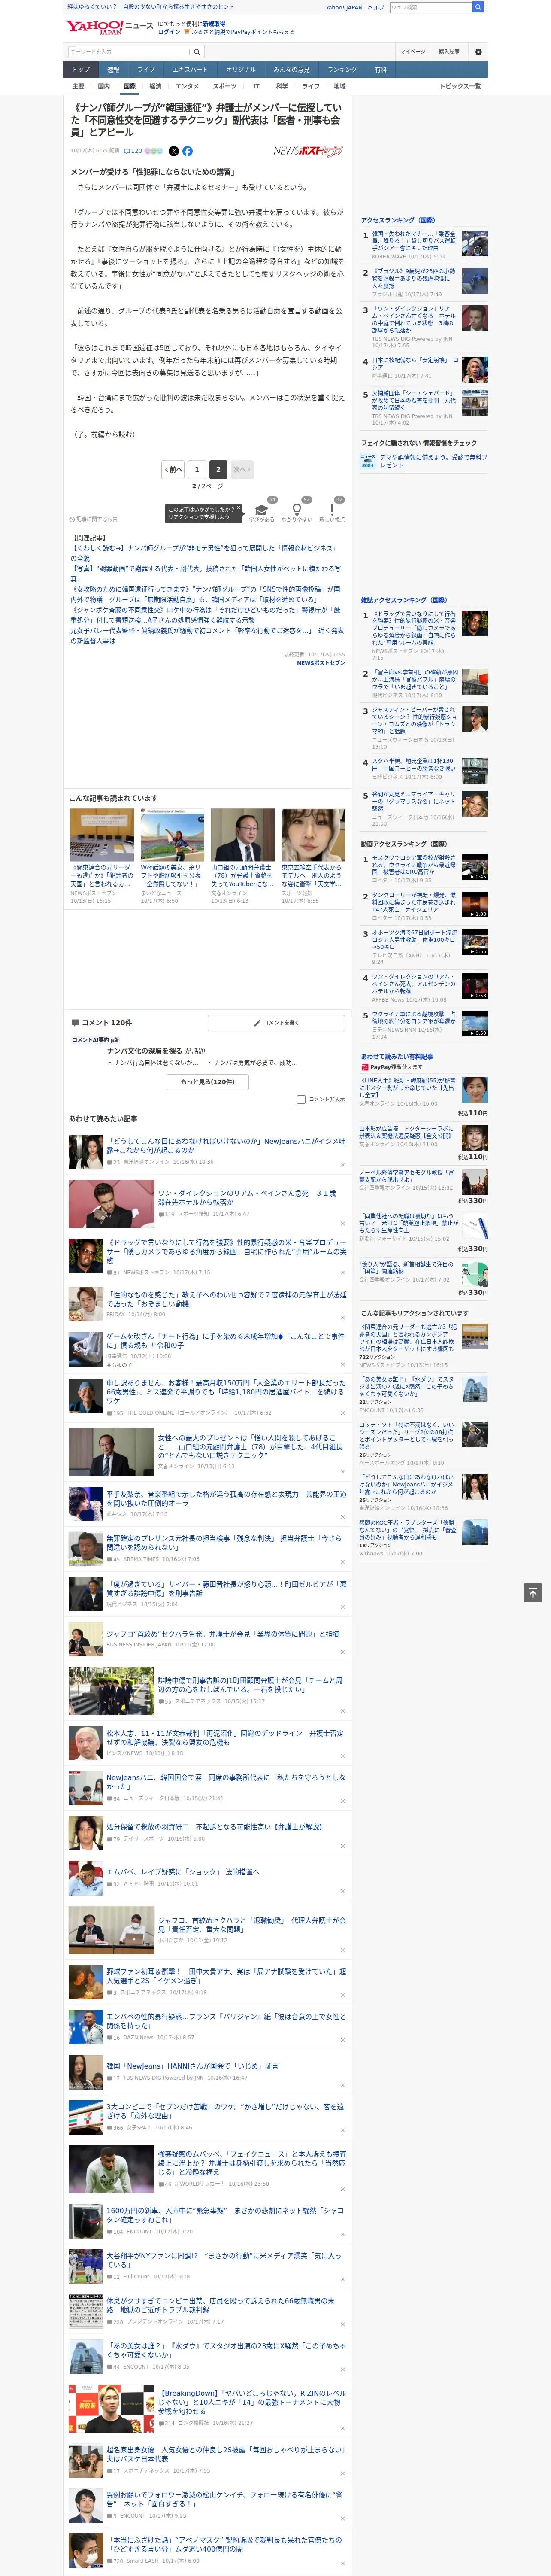Open the オリジナル tab
This screenshot has height=2576, width=551.
pyautogui.click(x=241, y=70)
